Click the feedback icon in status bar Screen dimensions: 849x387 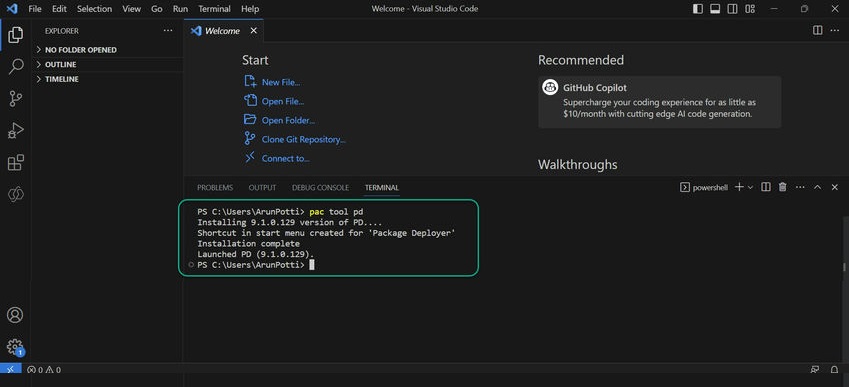815,370
